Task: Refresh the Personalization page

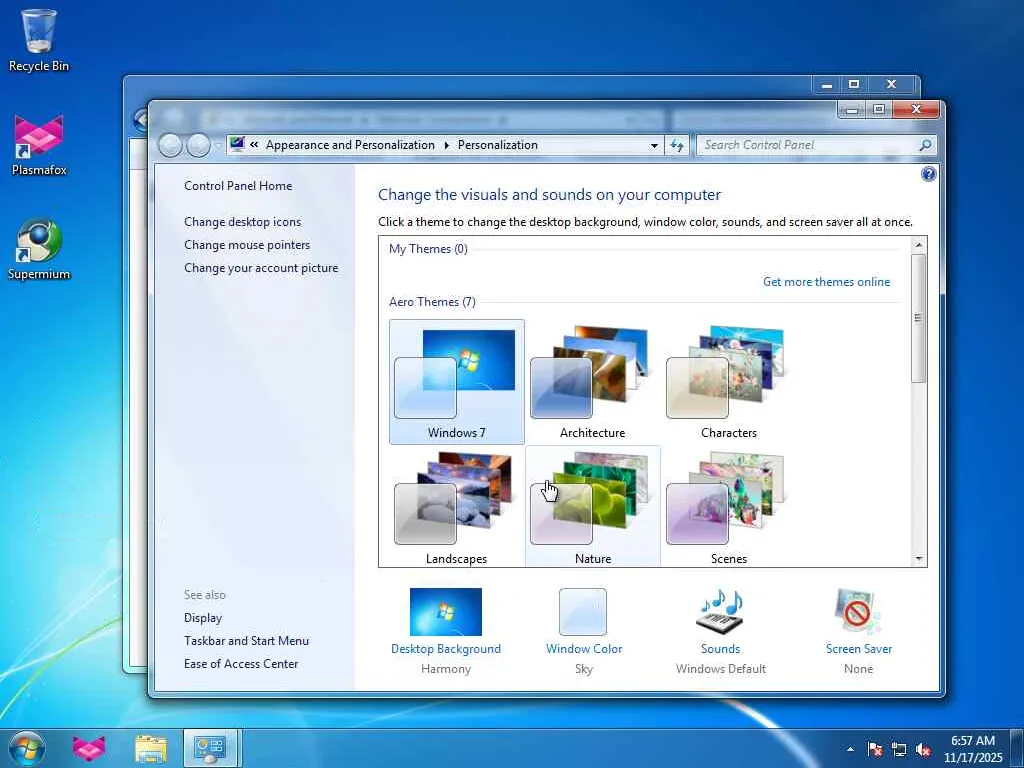Action: click(677, 145)
